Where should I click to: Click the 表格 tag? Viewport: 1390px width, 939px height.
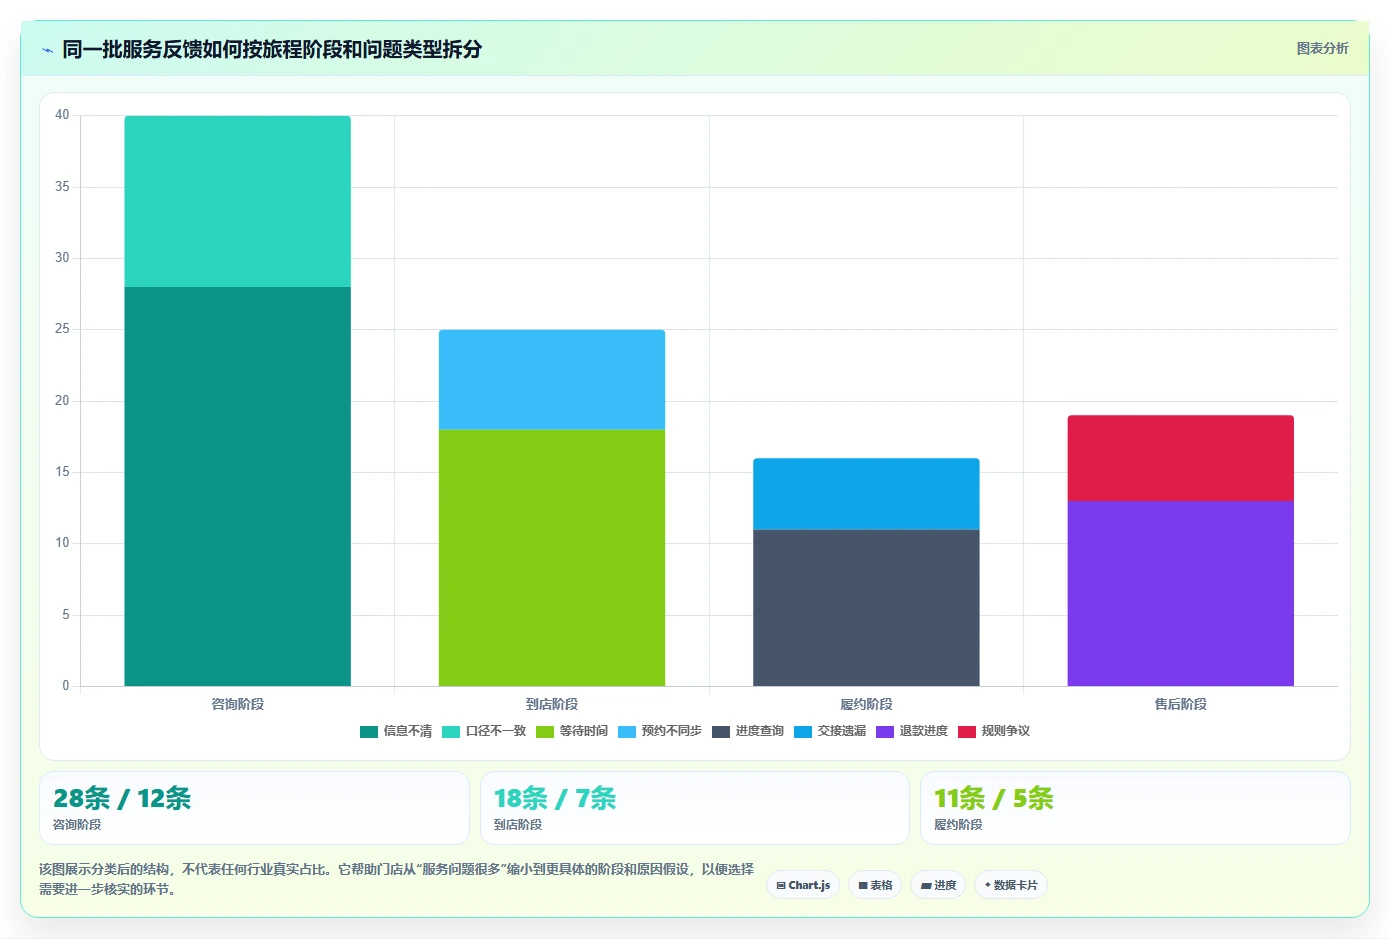click(x=875, y=885)
